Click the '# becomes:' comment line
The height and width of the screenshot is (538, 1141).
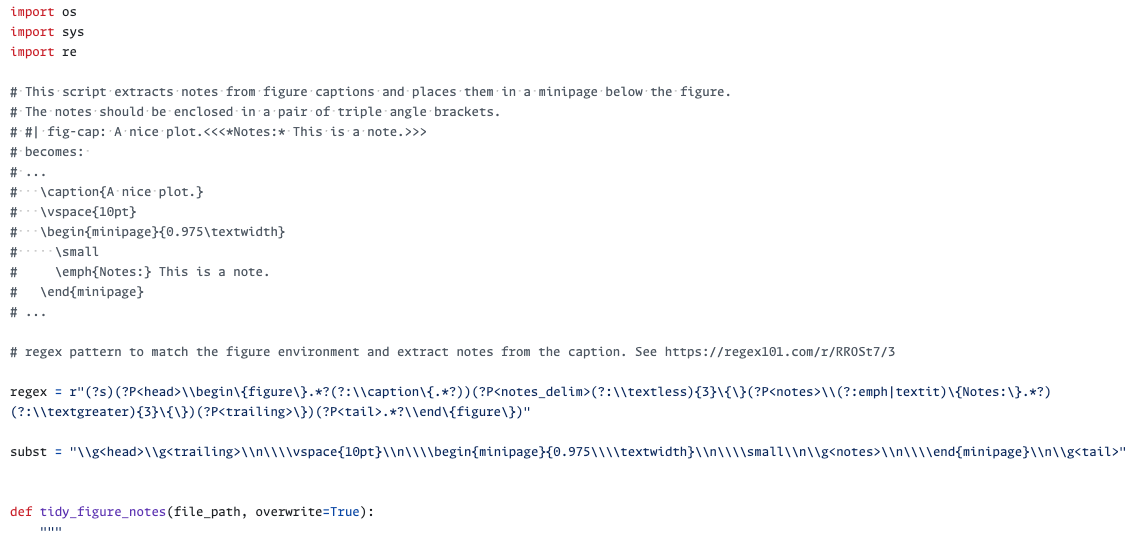[x=47, y=152]
